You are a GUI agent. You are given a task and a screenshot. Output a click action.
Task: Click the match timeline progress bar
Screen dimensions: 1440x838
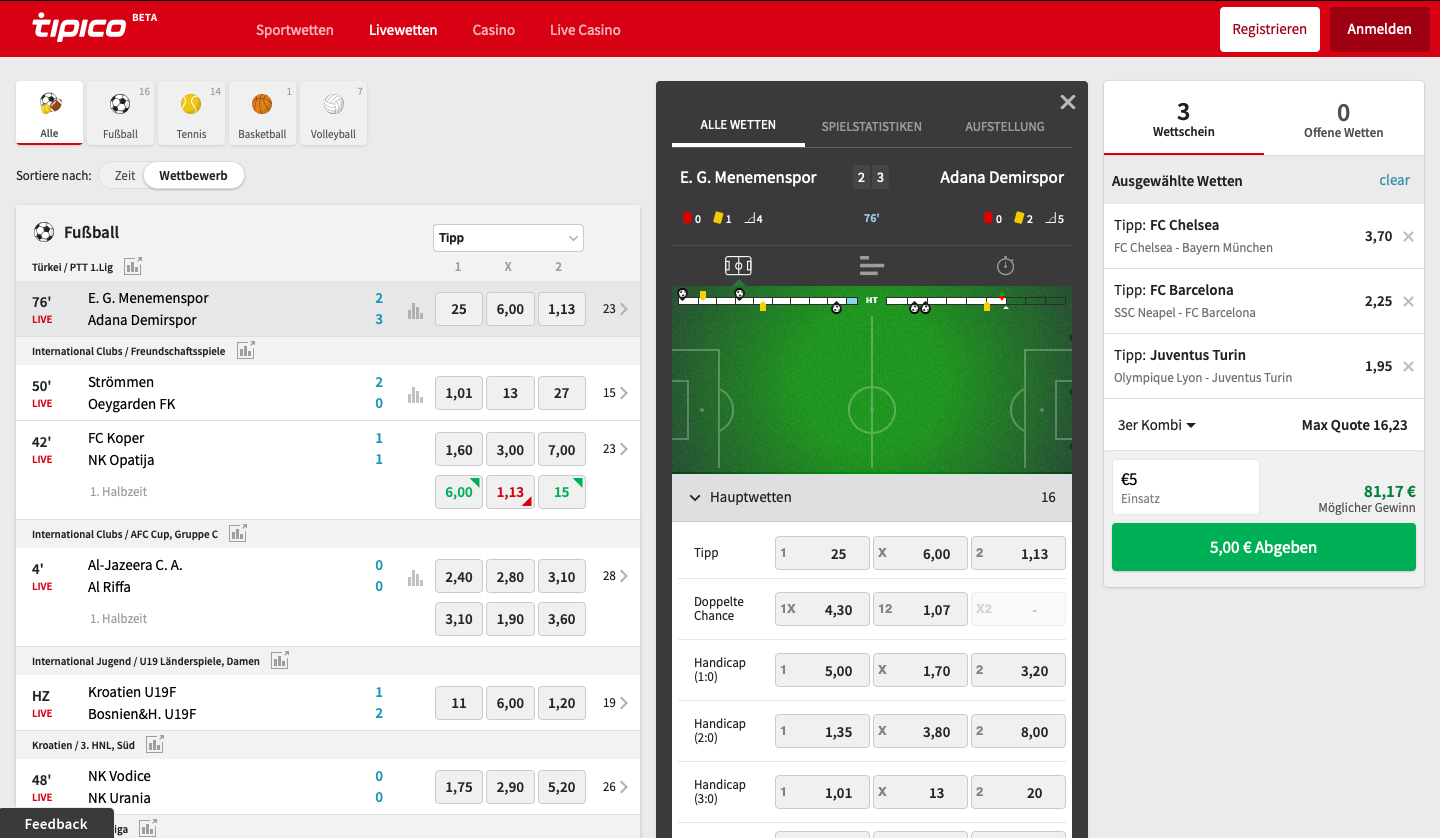(x=871, y=300)
